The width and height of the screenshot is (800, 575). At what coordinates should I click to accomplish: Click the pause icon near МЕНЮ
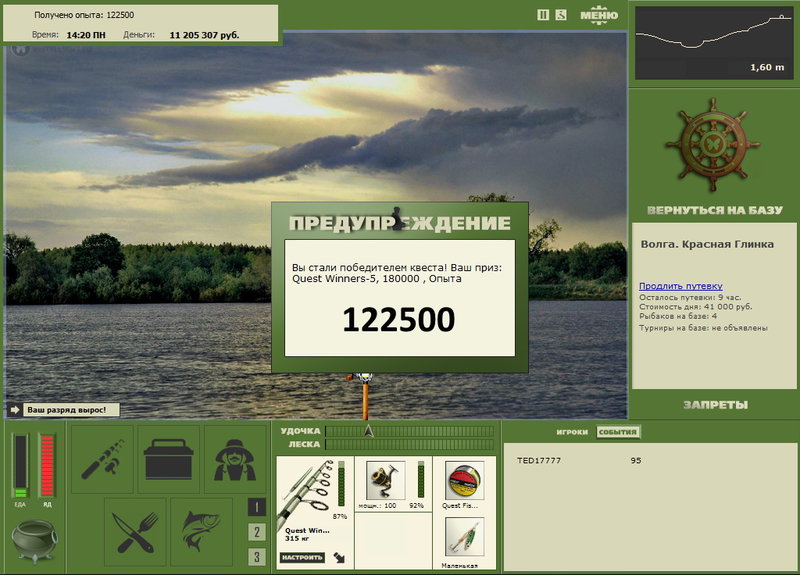543,15
